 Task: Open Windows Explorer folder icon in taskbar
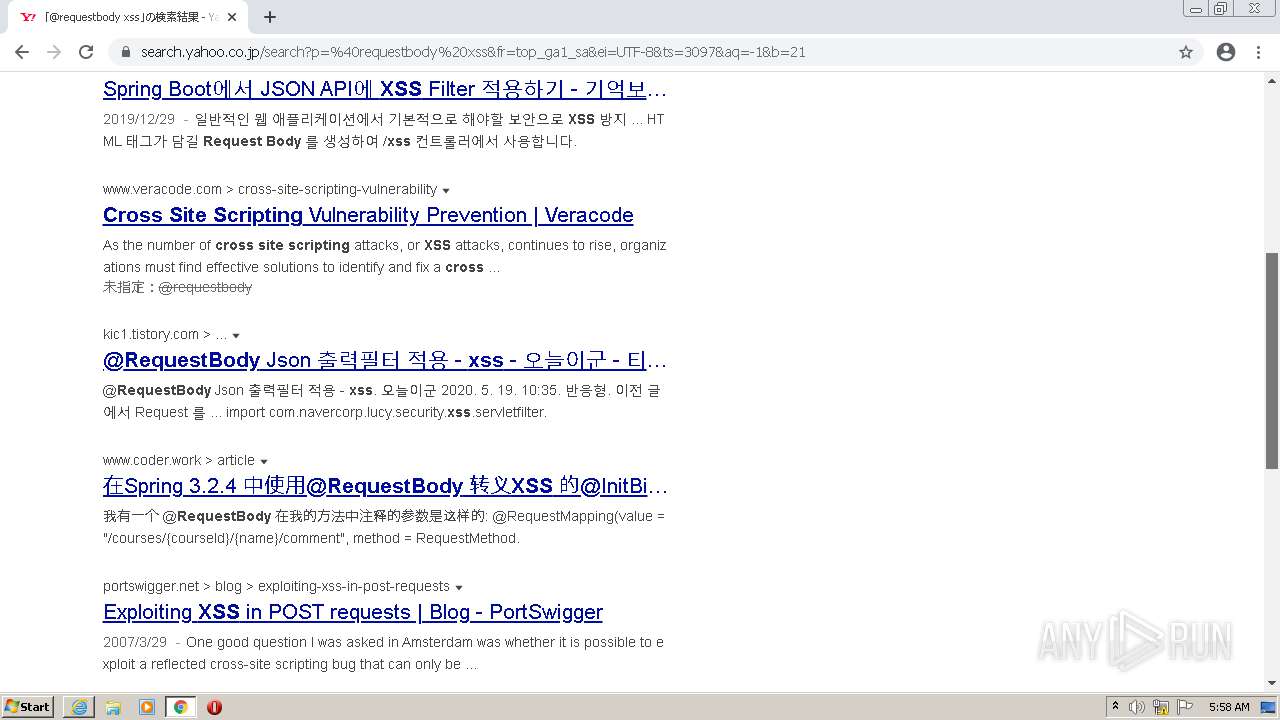(x=113, y=707)
